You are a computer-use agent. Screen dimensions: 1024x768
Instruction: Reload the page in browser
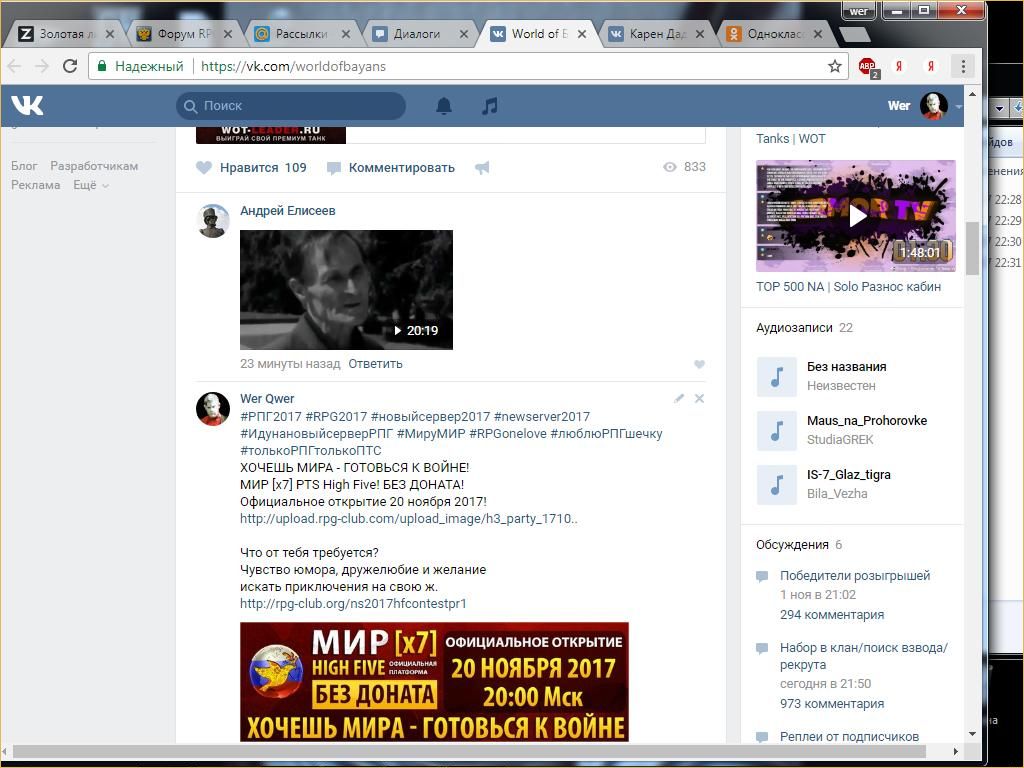coord(70,66)
